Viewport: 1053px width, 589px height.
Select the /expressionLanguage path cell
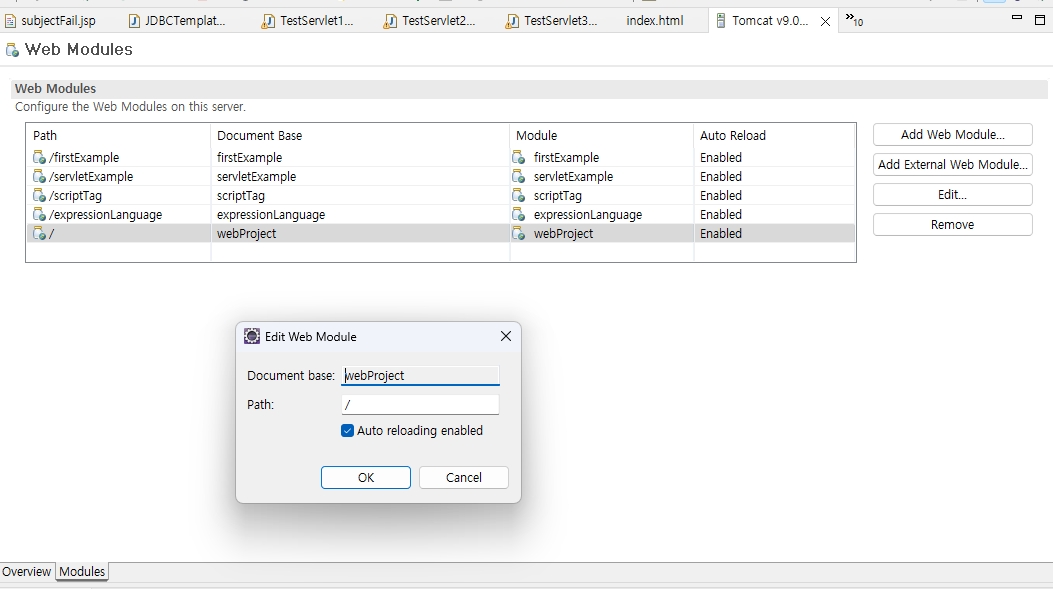pos(118,215)
